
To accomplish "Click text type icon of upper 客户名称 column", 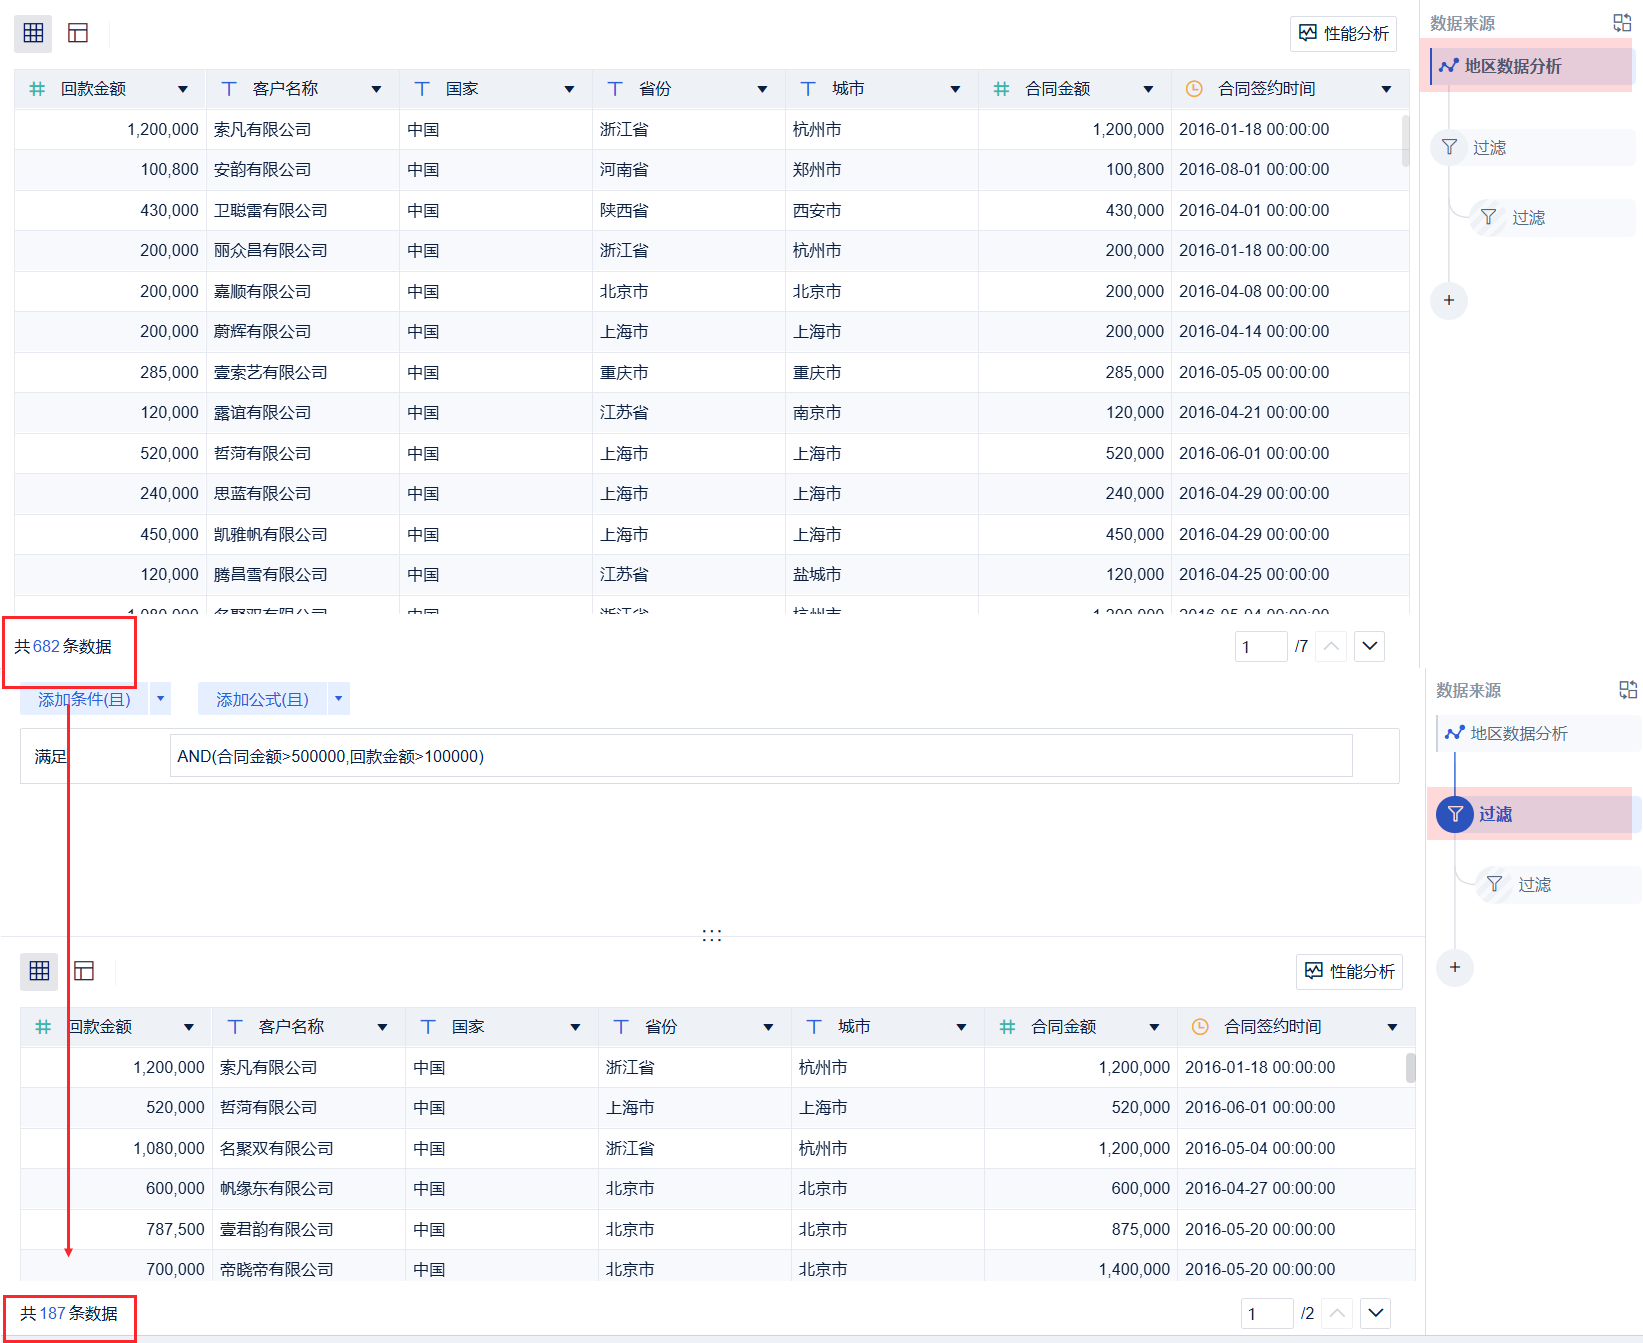I will [229, 89].
